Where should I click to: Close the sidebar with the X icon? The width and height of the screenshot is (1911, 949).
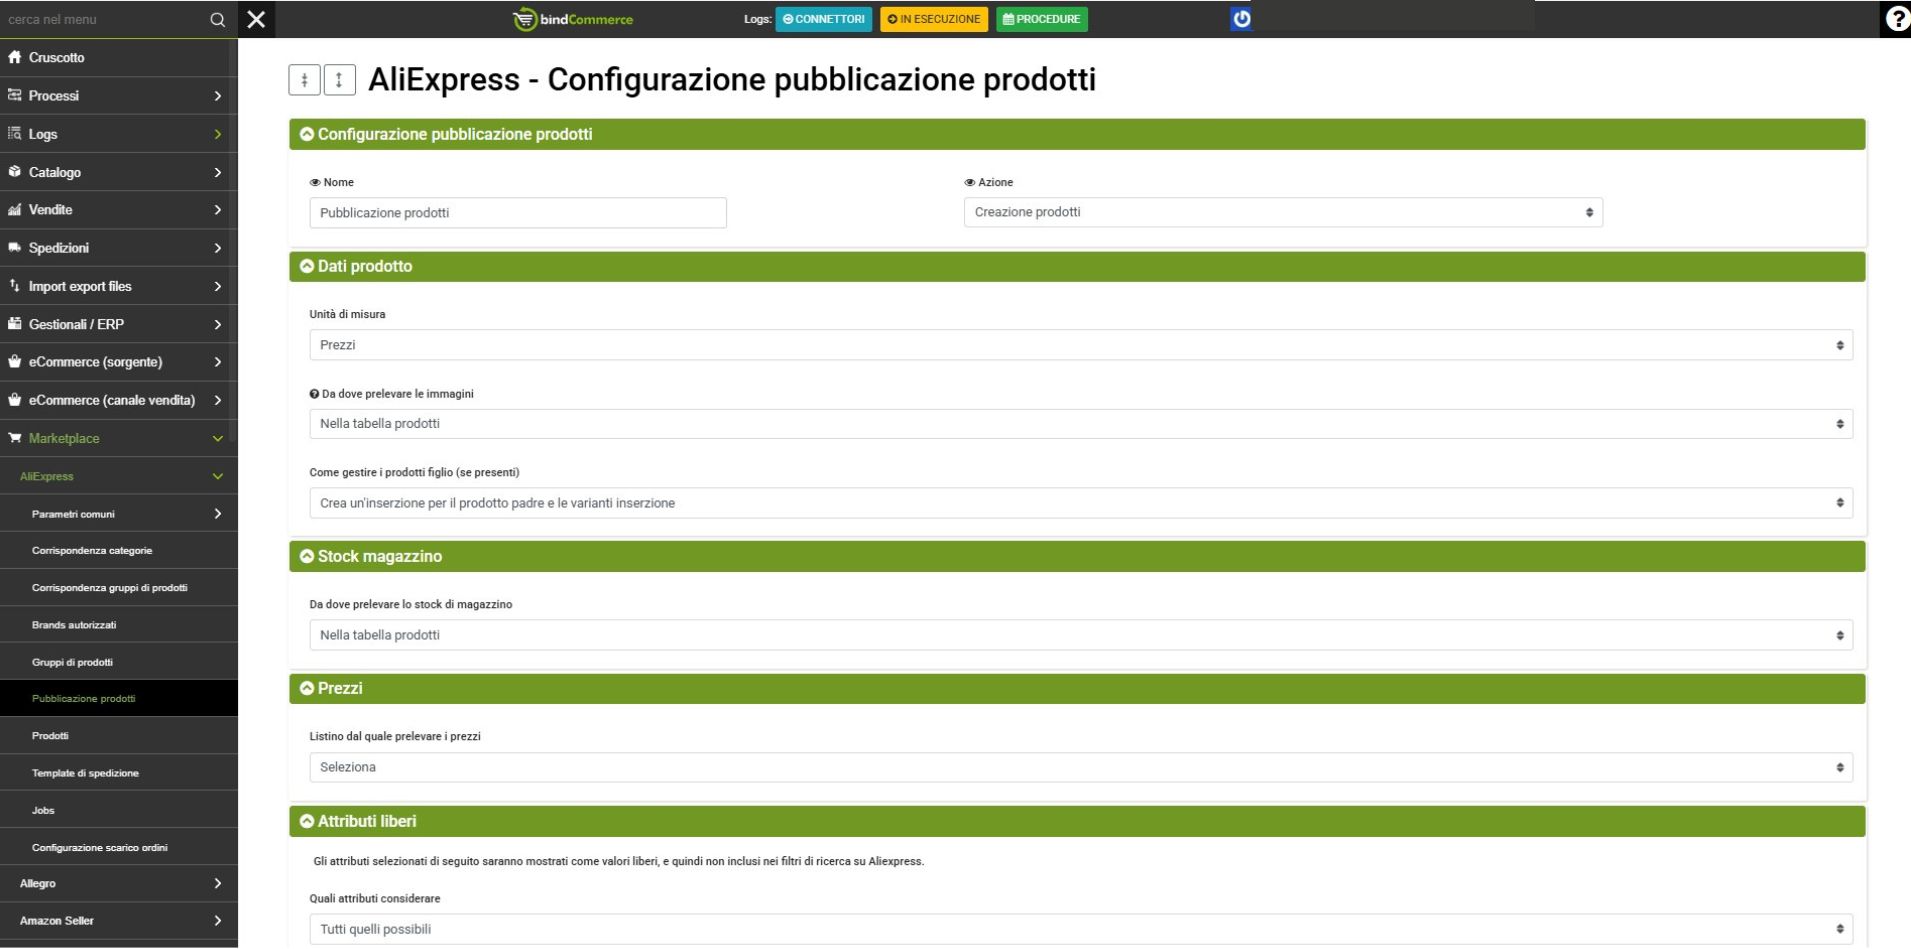click(256, 19)
